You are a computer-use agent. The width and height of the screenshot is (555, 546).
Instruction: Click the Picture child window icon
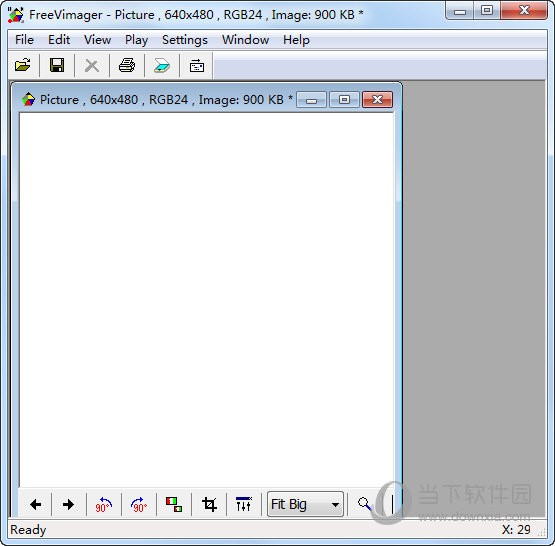click(28, 99)
